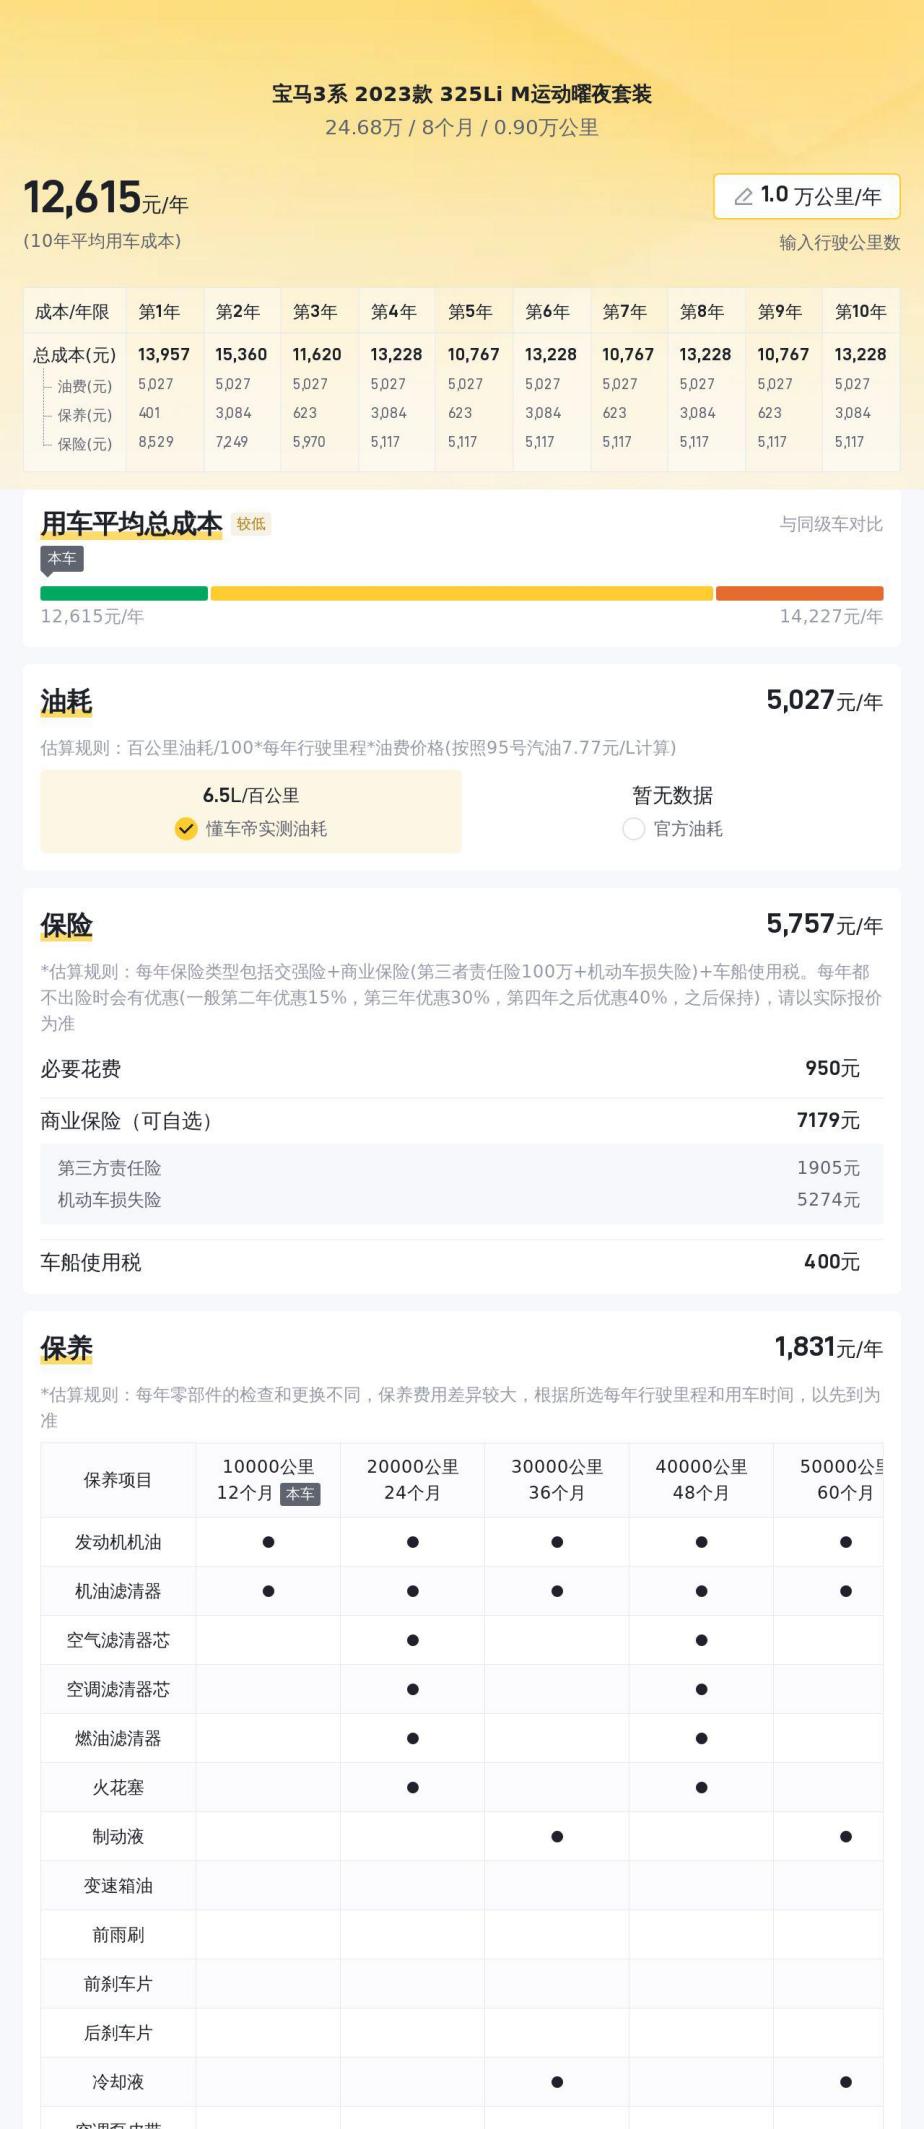Open the 与同级车对比 comparison link
The height and width of the screenshot is (2129, 924).
pyautogui.click(x=831, y=524)
